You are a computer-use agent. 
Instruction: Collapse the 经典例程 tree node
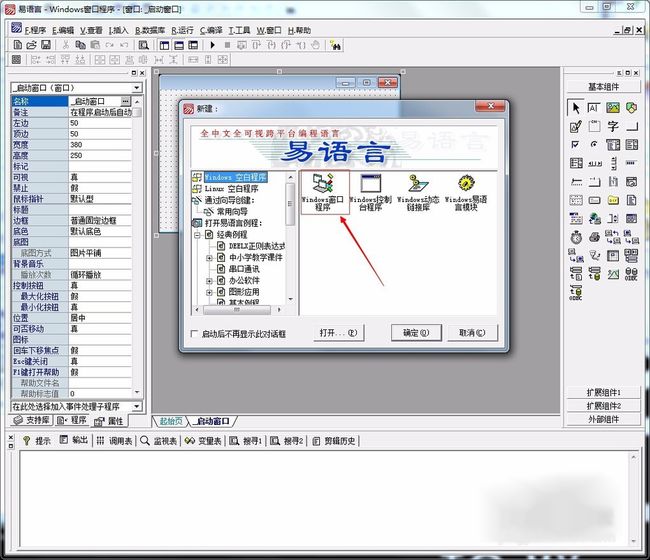tap(198, 235)
